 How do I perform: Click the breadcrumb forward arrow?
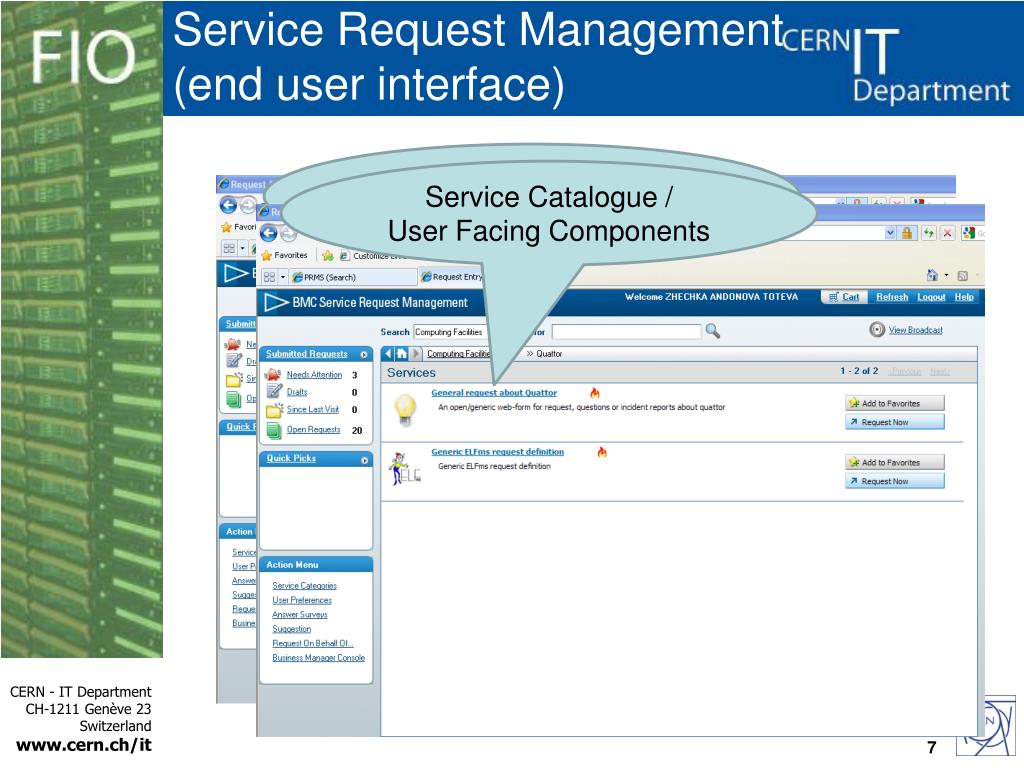[415, 354]
